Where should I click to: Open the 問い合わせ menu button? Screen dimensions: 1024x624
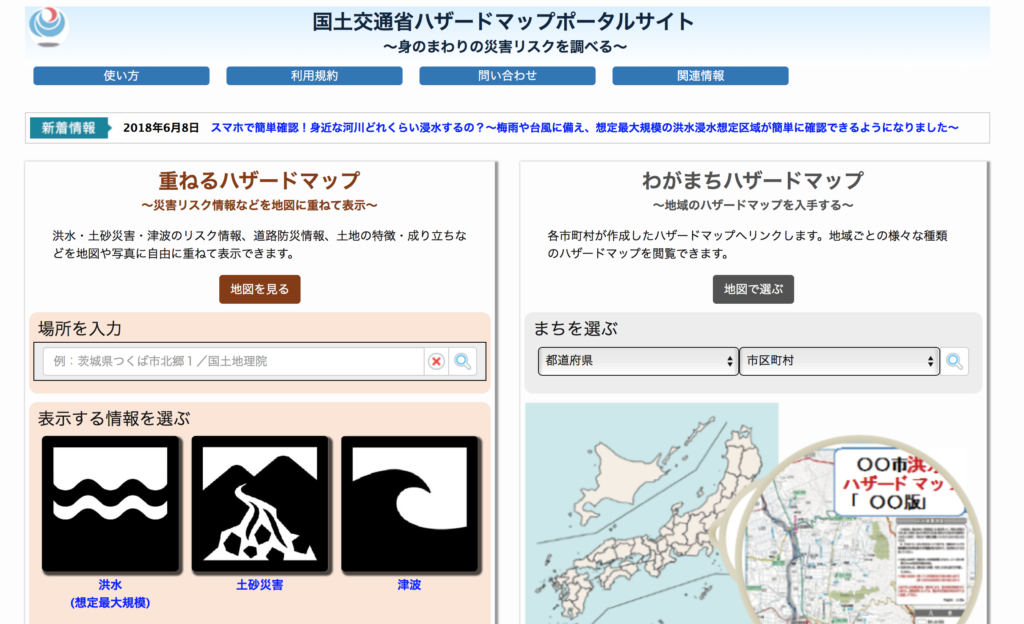pyautogui.click(x=507, y=76)
